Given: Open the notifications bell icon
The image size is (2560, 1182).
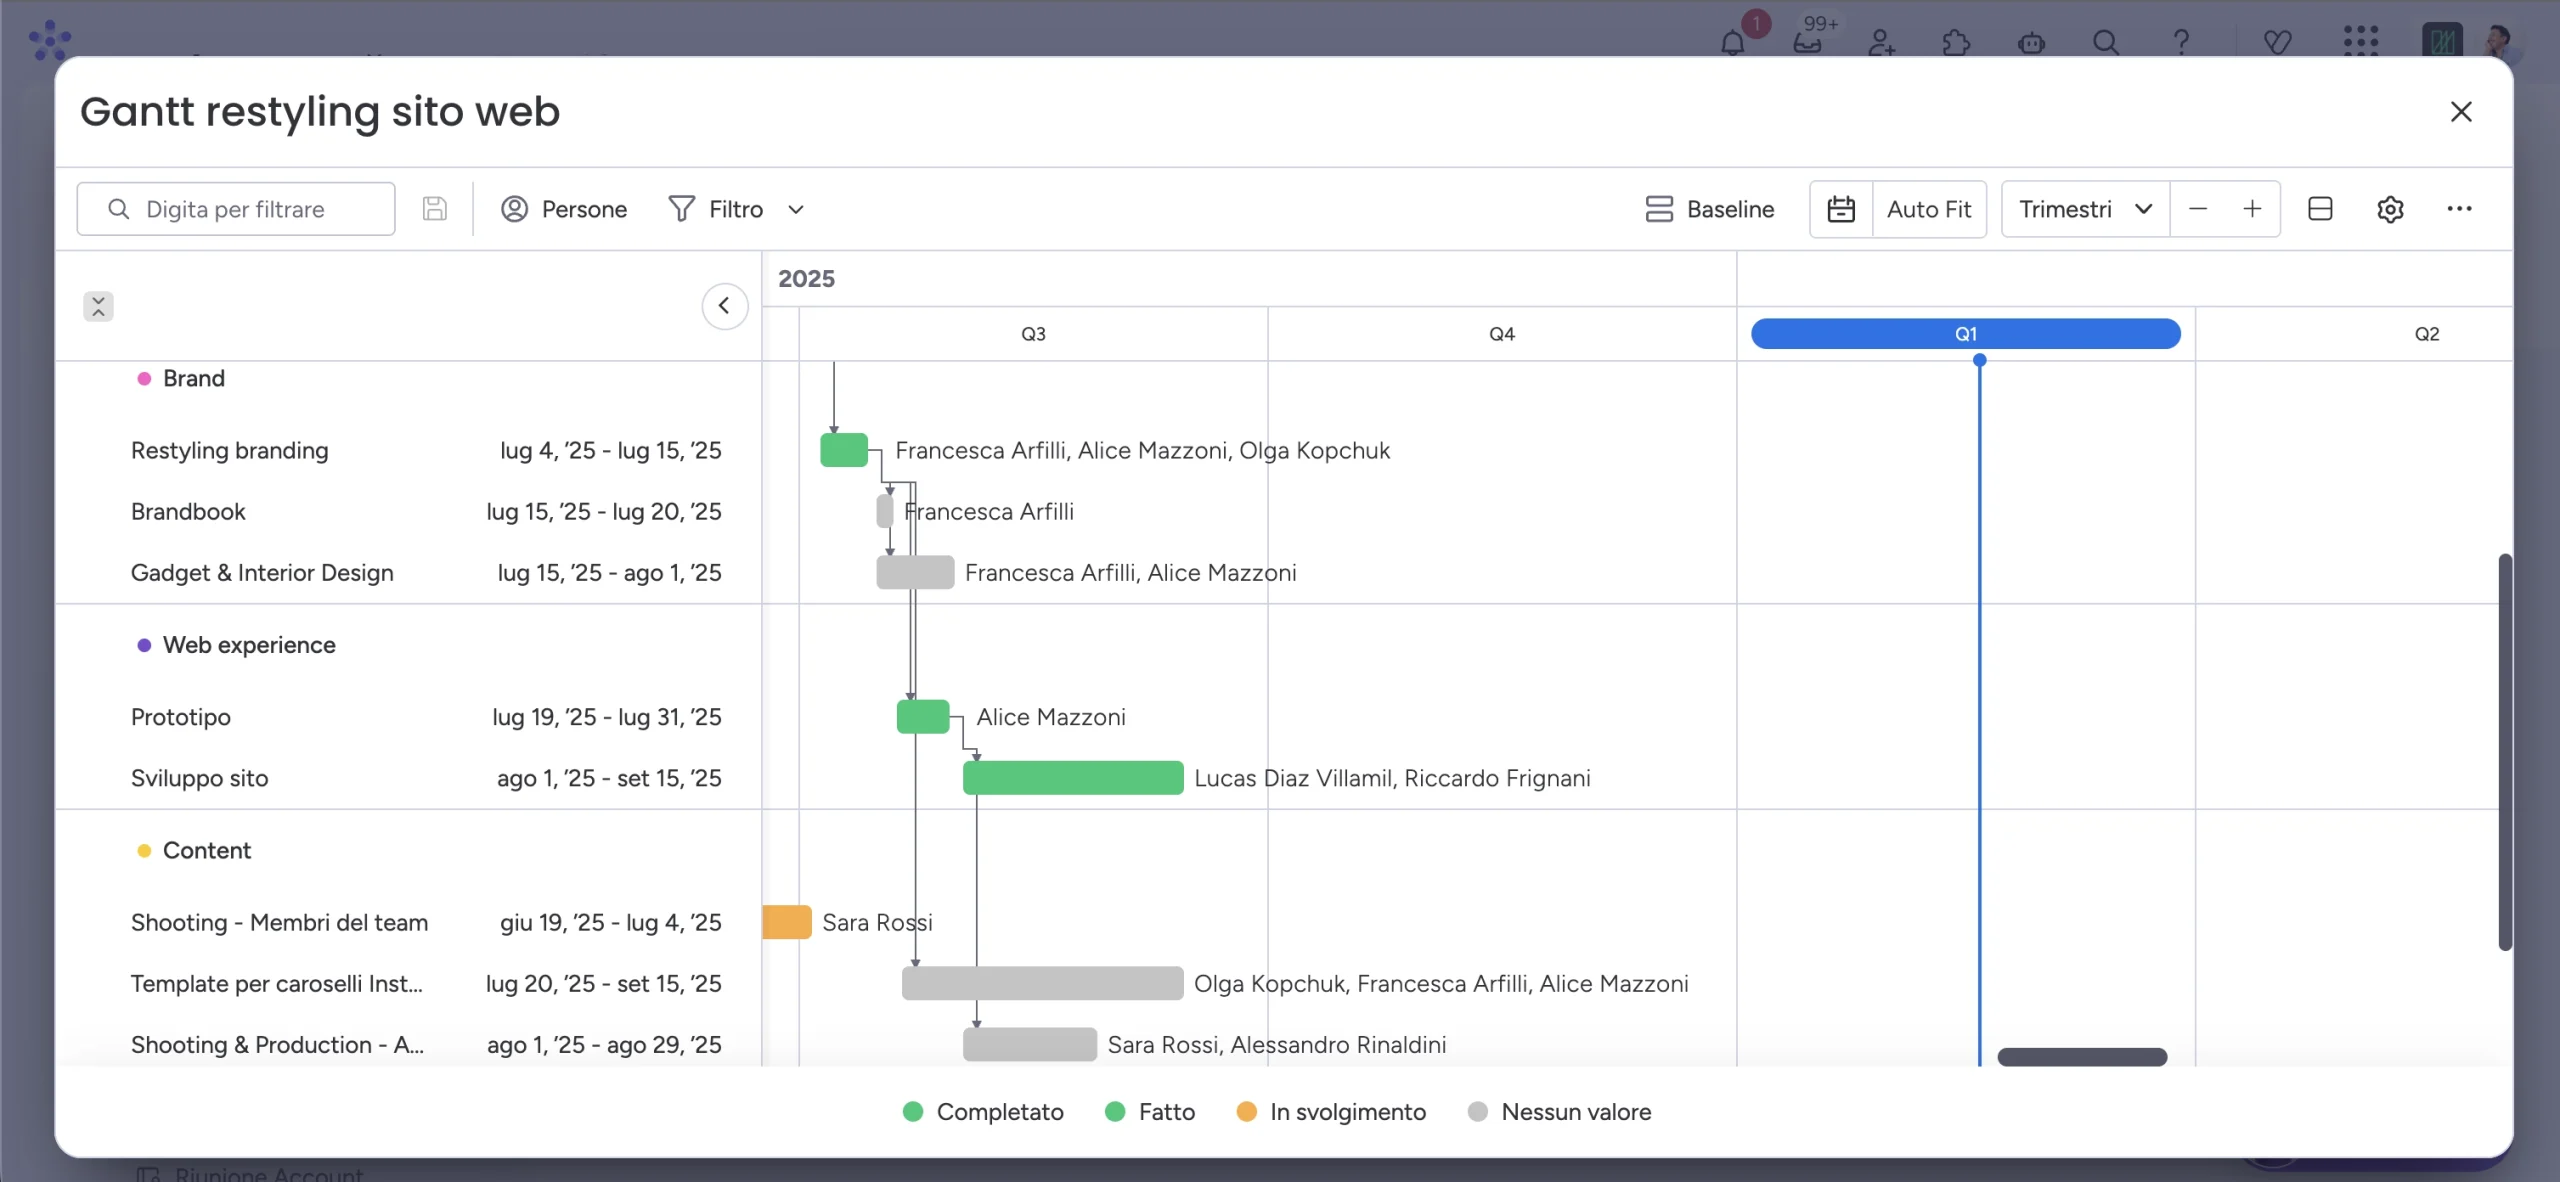Looking at the screenshot, I should pyautogui.click(x=1733, y=42).
